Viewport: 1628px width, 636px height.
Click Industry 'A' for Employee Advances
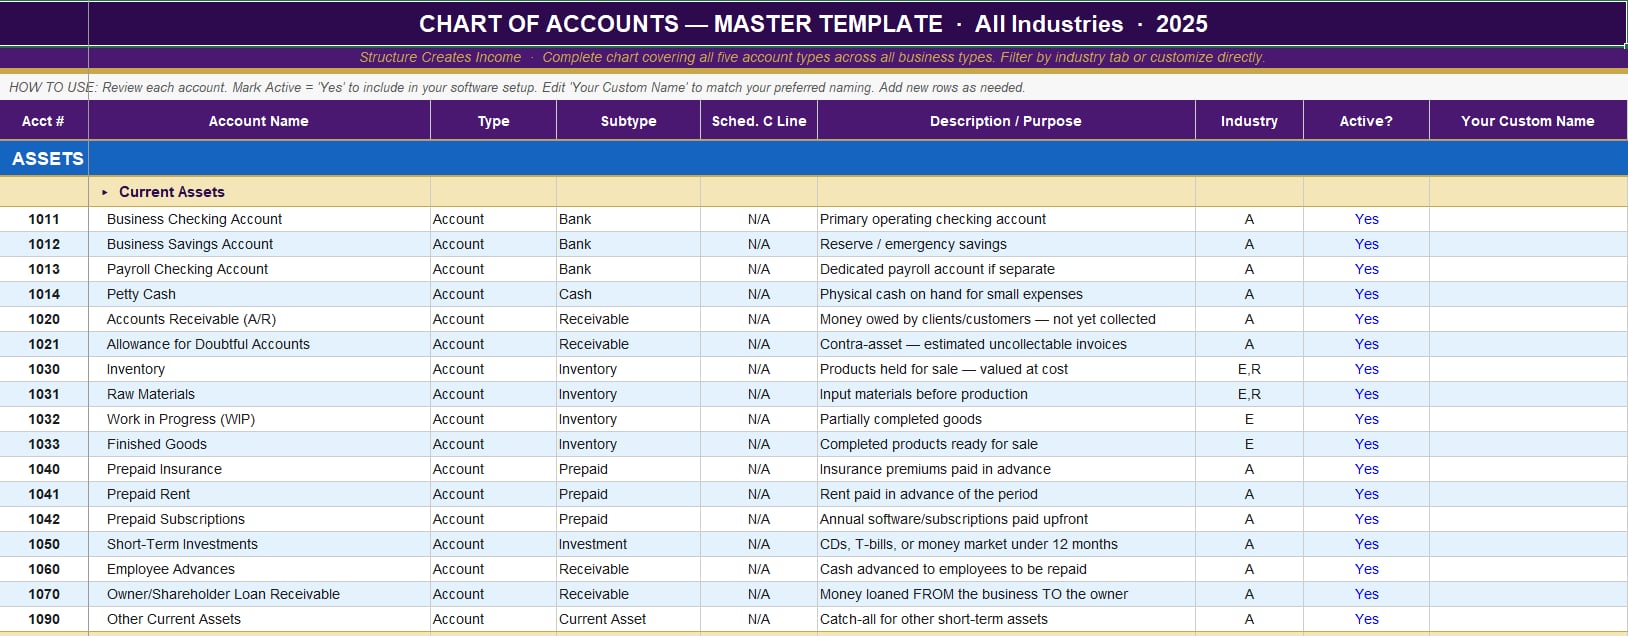click(1249, 569)
